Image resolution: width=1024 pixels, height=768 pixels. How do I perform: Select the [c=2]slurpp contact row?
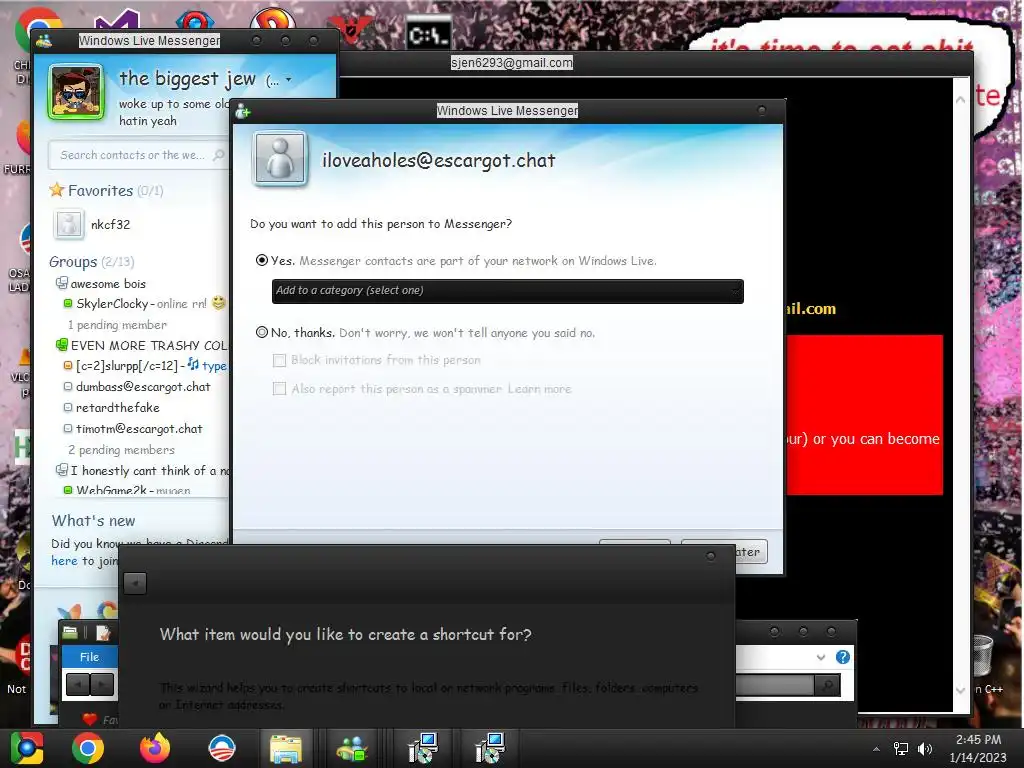click(145, 366)
